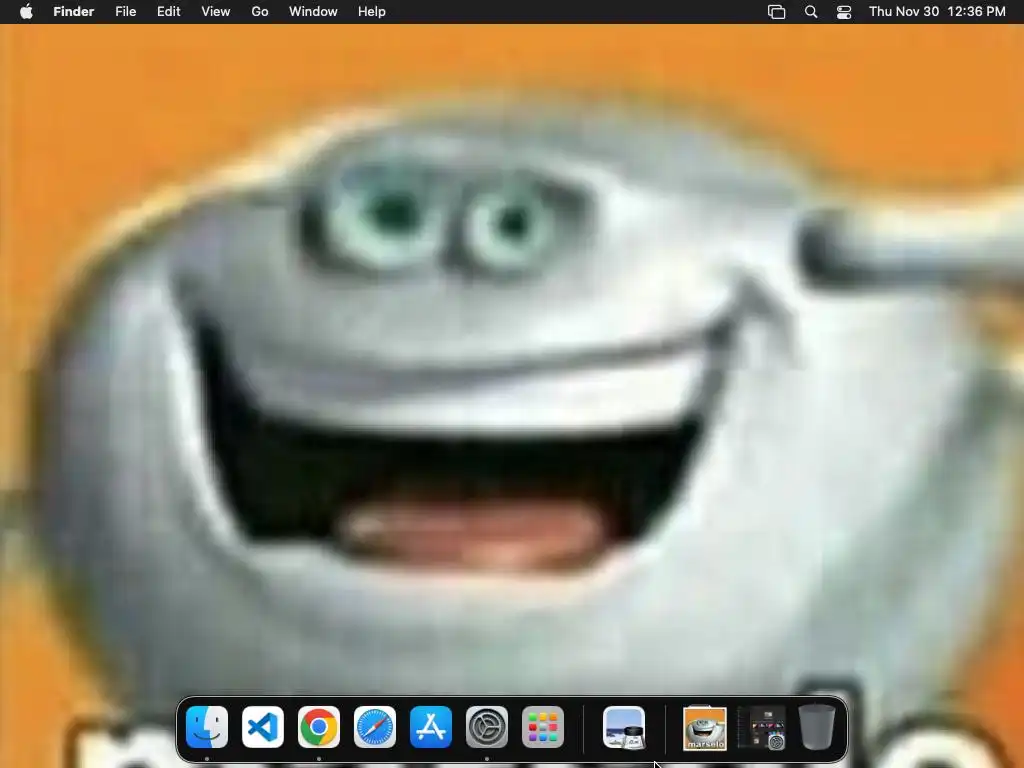1024x768 pixels.
Task: Open the Help menu
Action: 372,12
